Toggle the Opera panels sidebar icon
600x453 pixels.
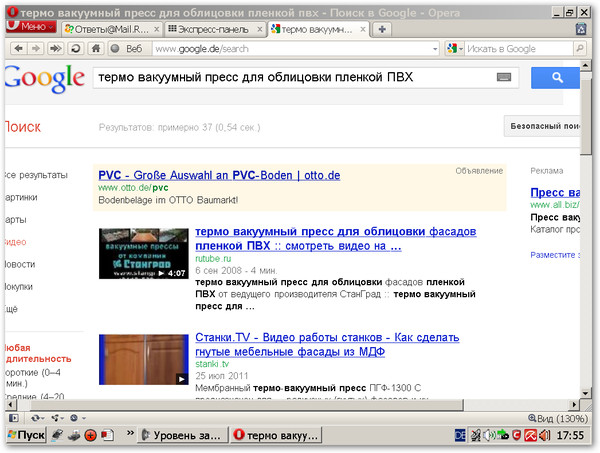pyautogui.click(x=14, y=418)
